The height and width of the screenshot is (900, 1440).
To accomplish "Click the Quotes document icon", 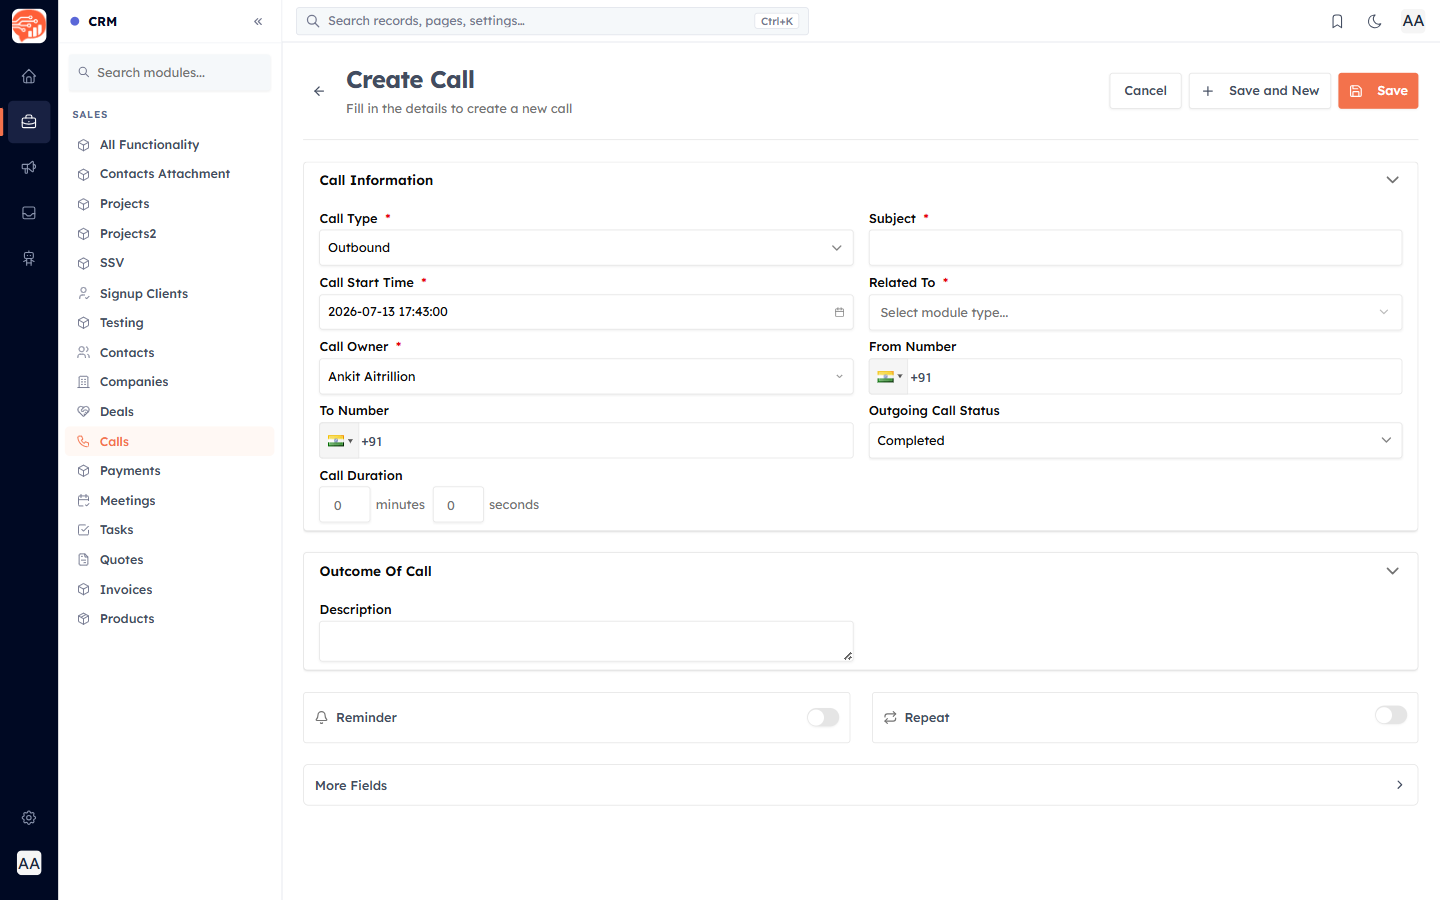I will (84, 560).
